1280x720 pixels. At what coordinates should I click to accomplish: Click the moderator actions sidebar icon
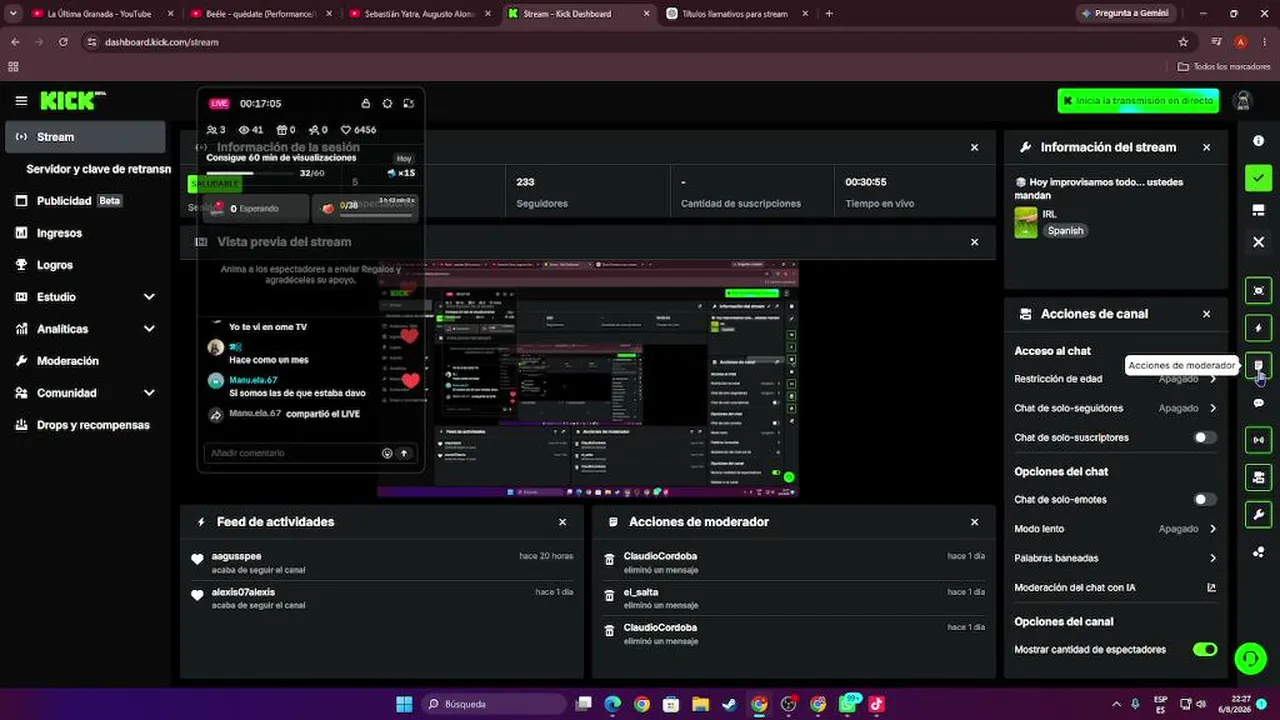pyautogui.click(x=1258, y=366)
